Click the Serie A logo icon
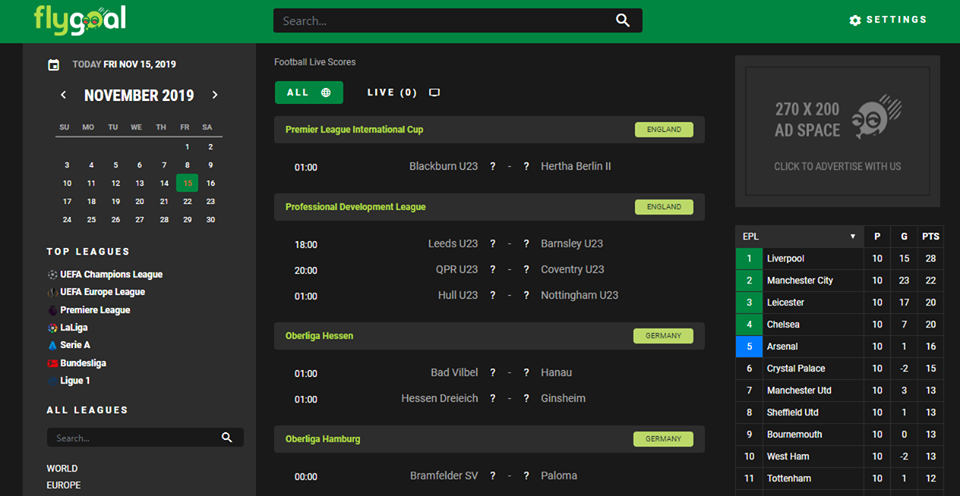 point(52,345)
